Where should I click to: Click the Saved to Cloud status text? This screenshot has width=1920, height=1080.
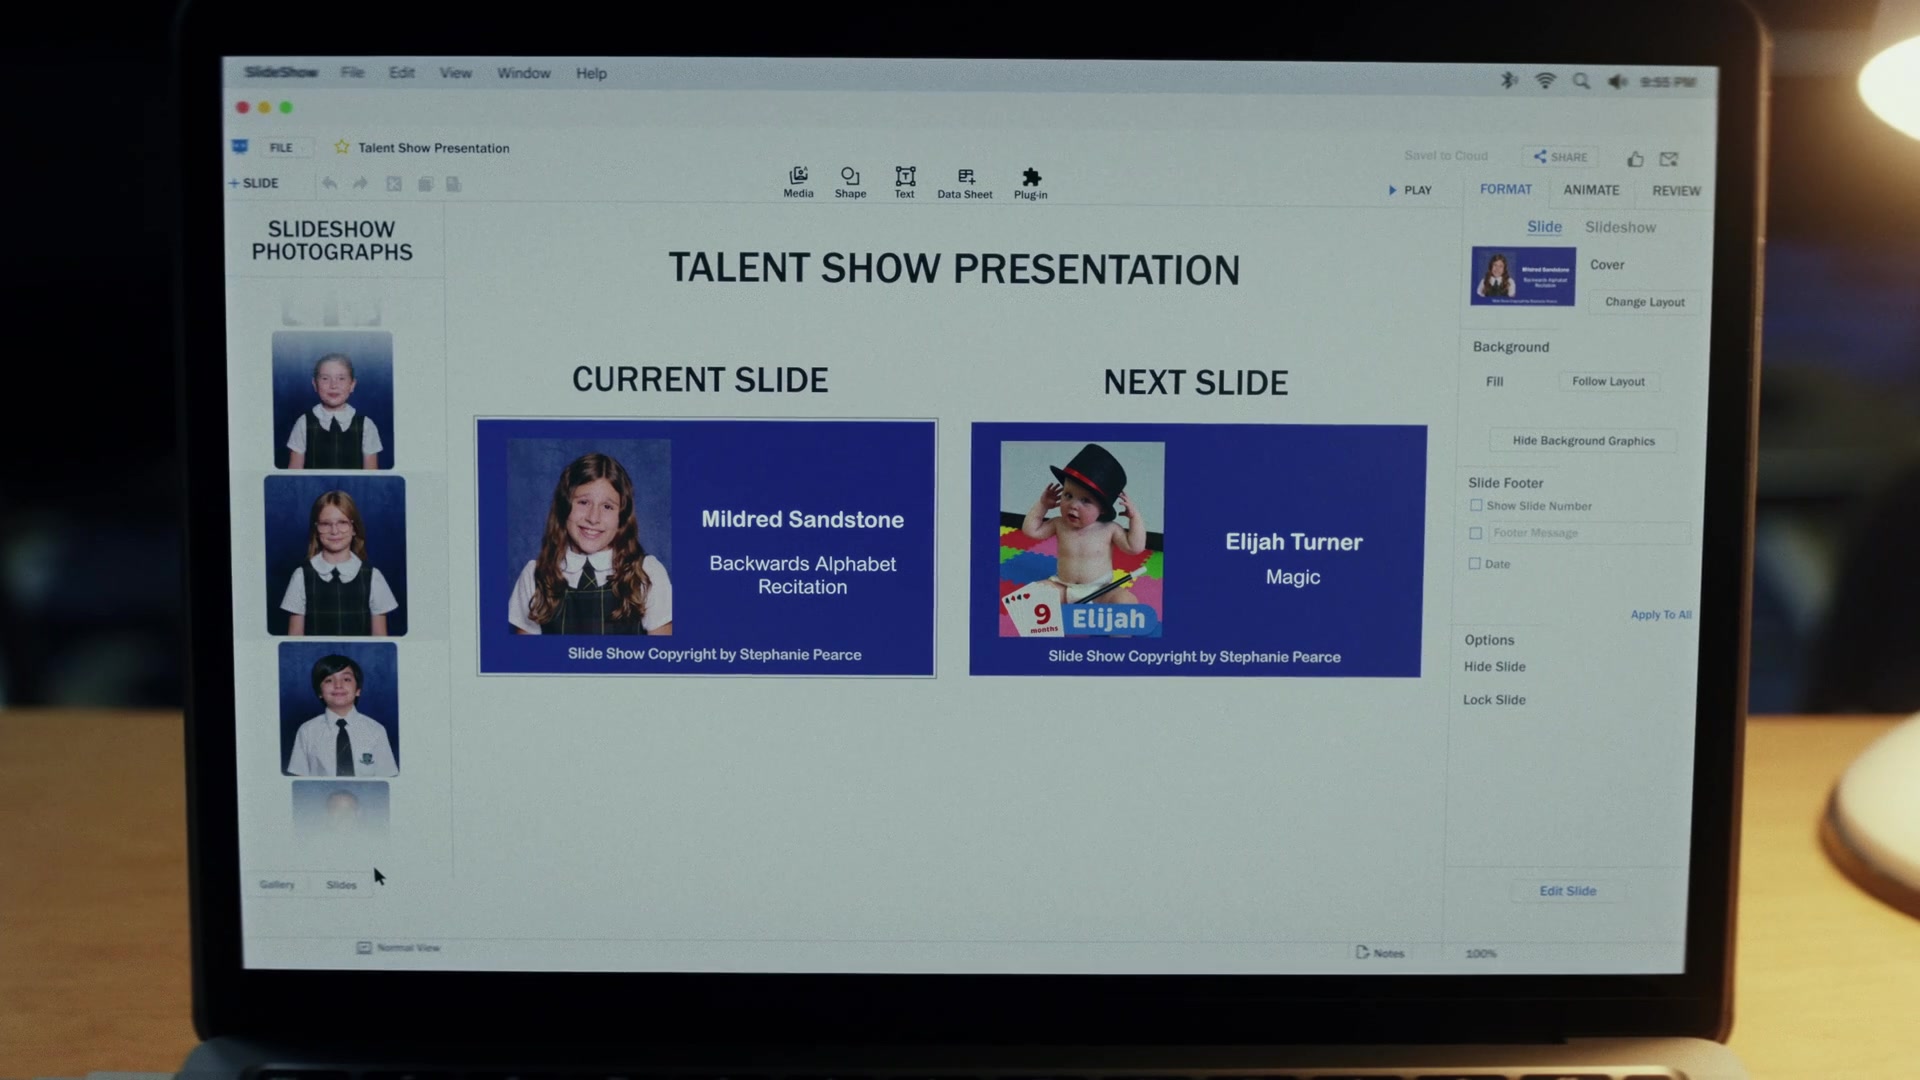(1446, 156)
